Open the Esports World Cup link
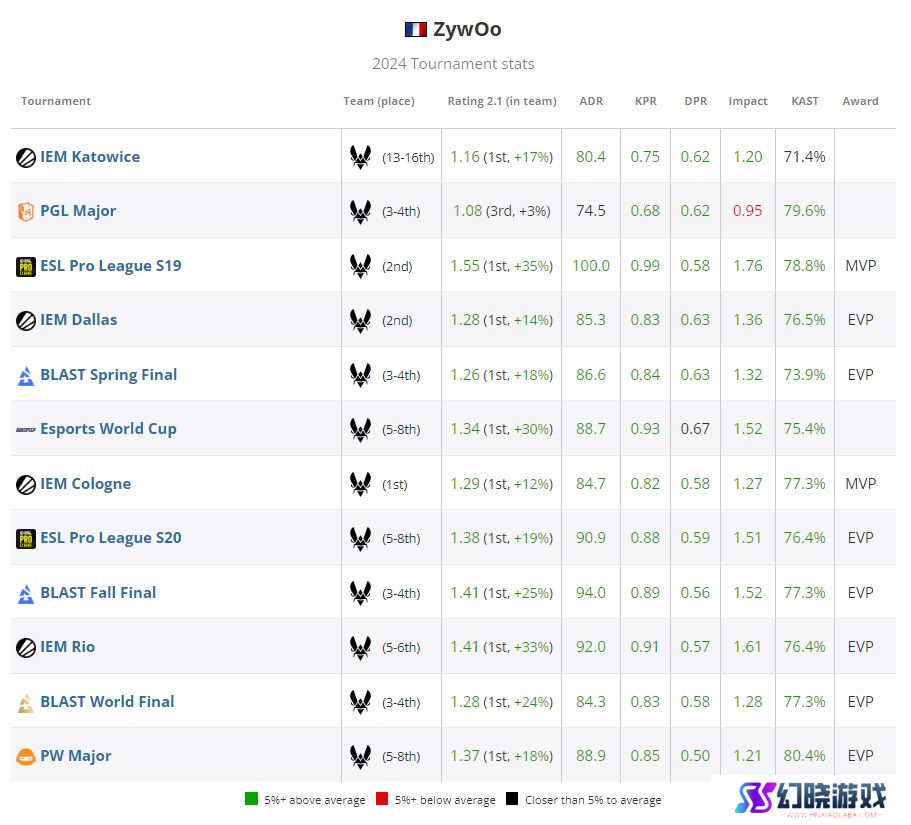Image resolution: width=911 pixels, height=825 pixels. (x=108, y=429)
